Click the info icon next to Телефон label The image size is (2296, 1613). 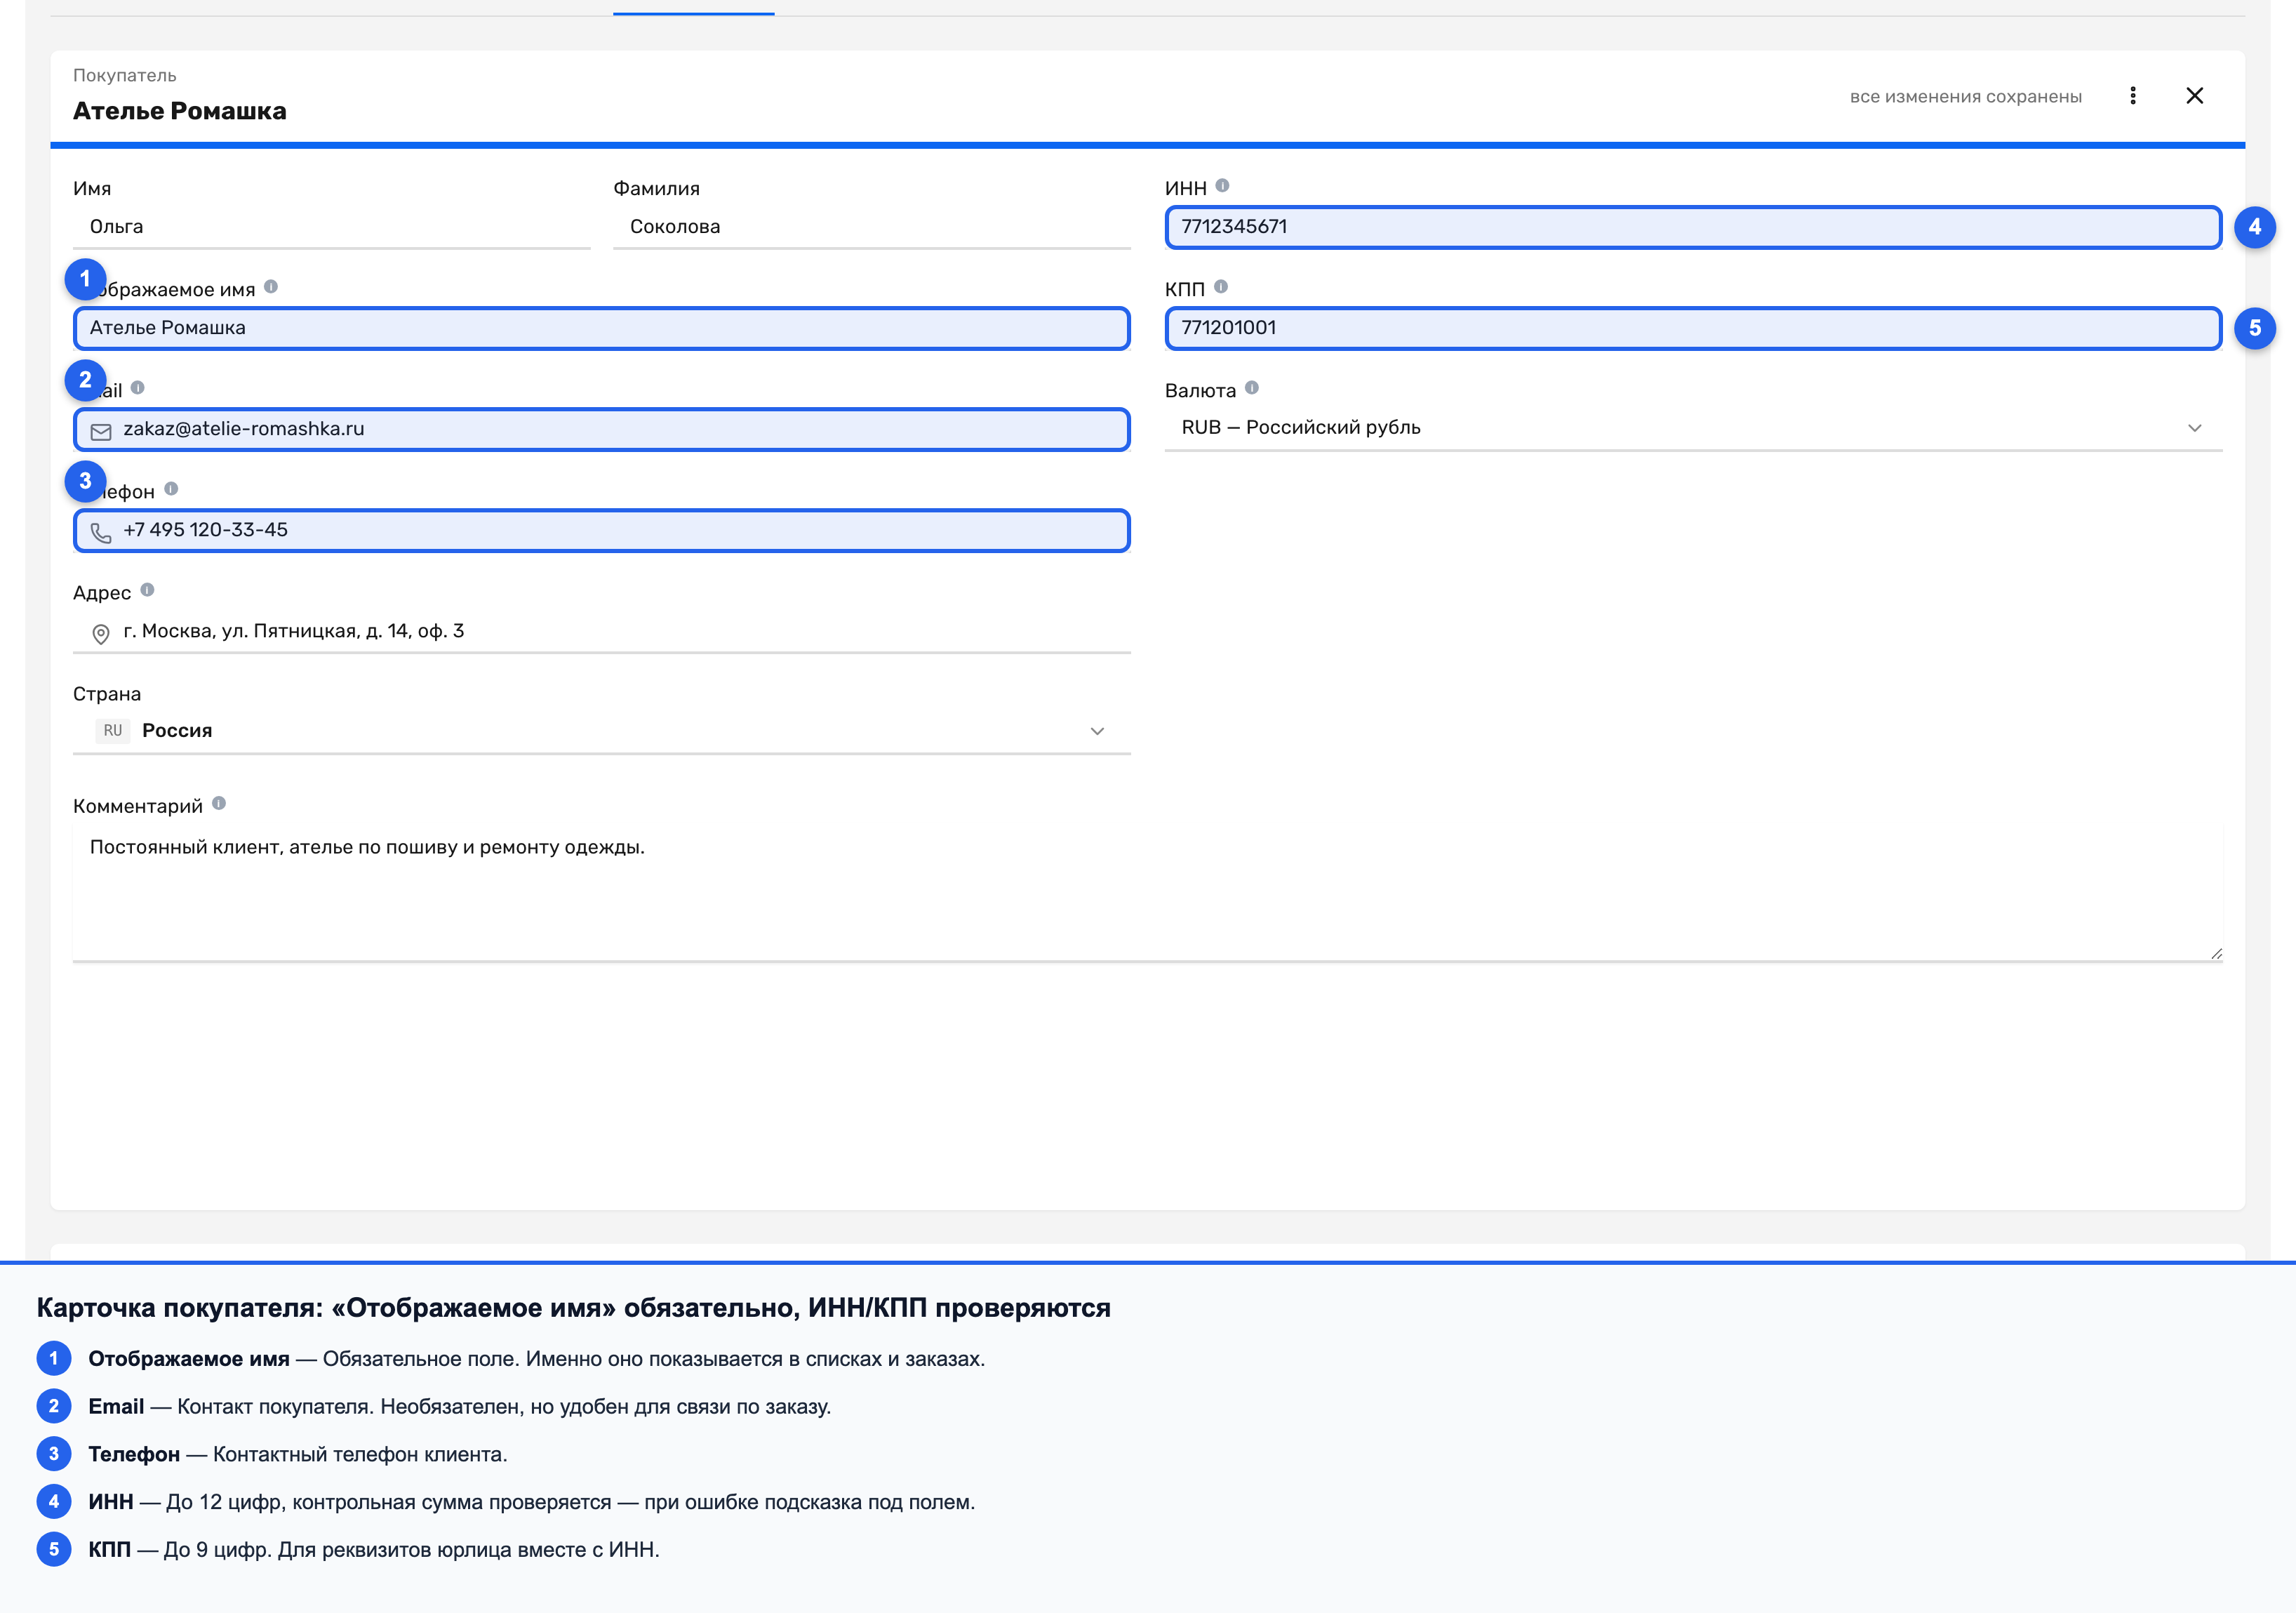coord(171,489)
